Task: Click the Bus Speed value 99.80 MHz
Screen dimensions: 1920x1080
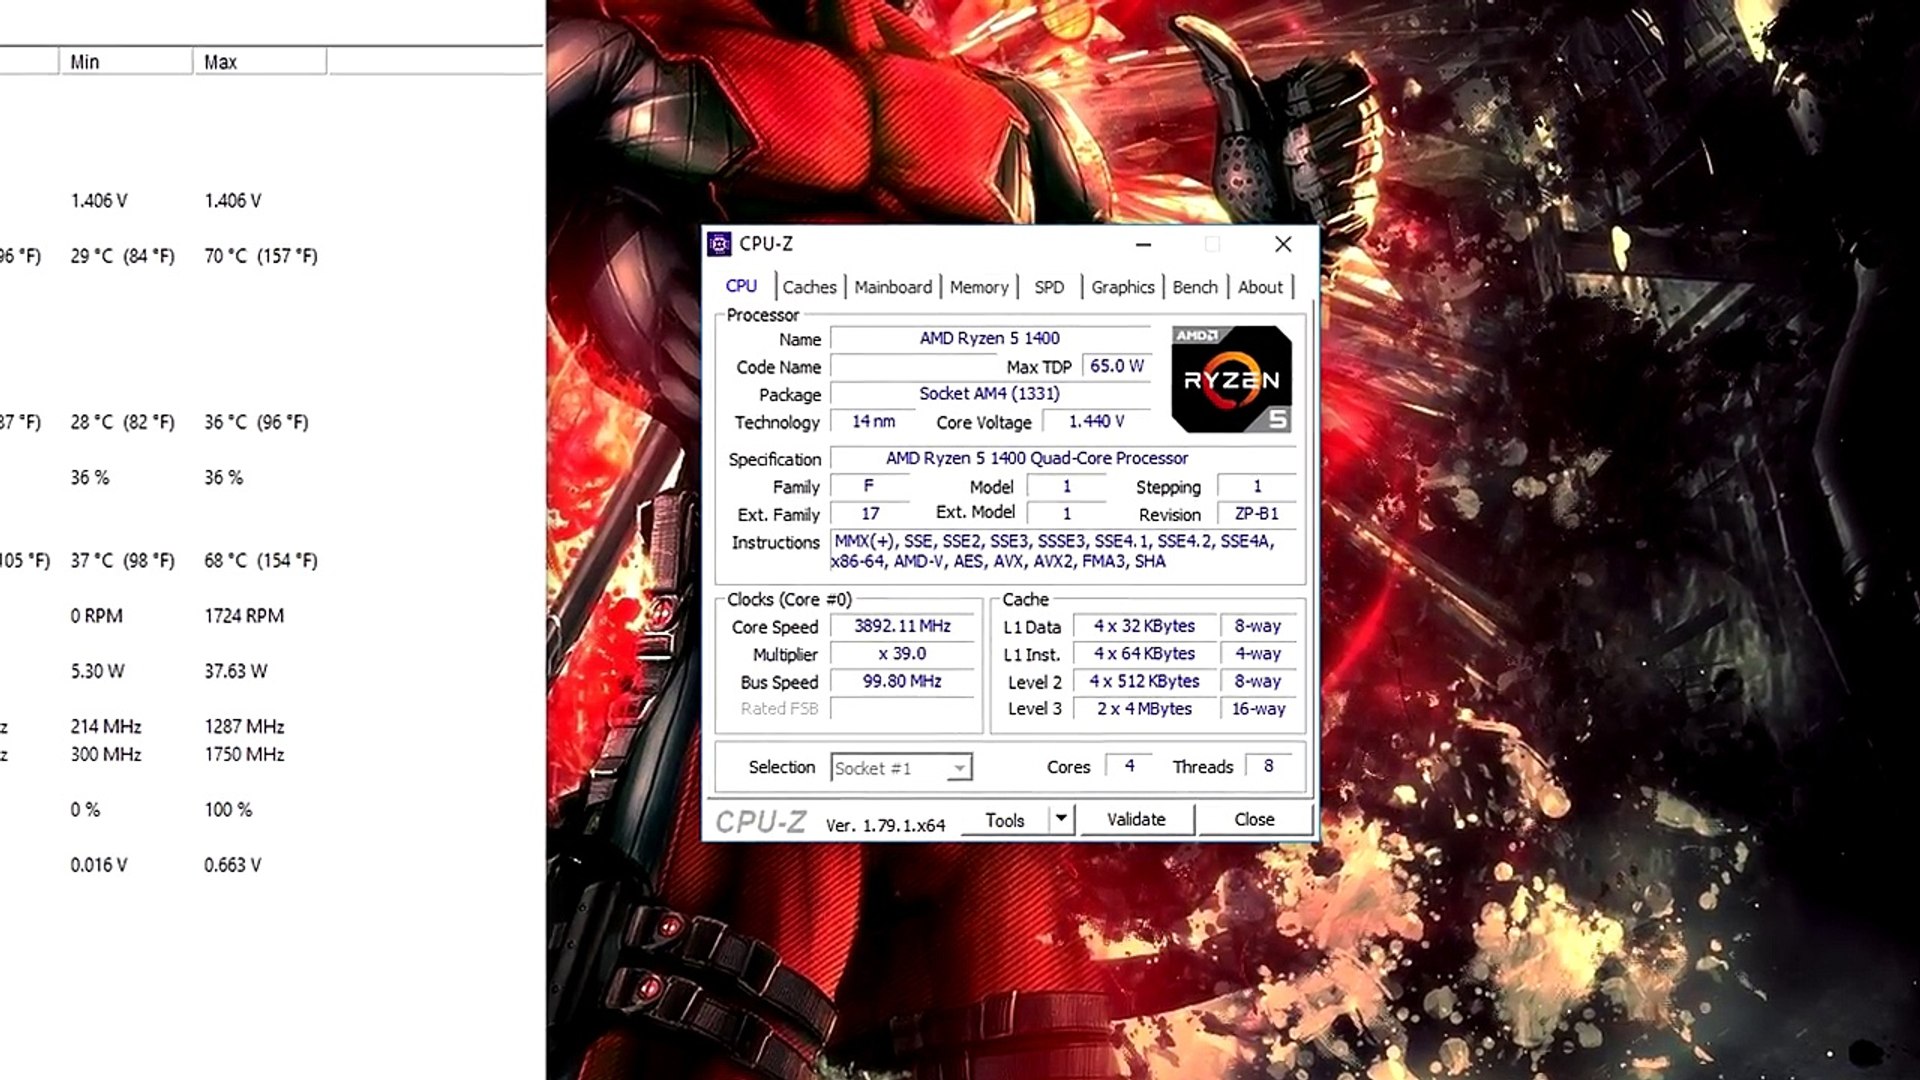Action: tap(902, 681)
